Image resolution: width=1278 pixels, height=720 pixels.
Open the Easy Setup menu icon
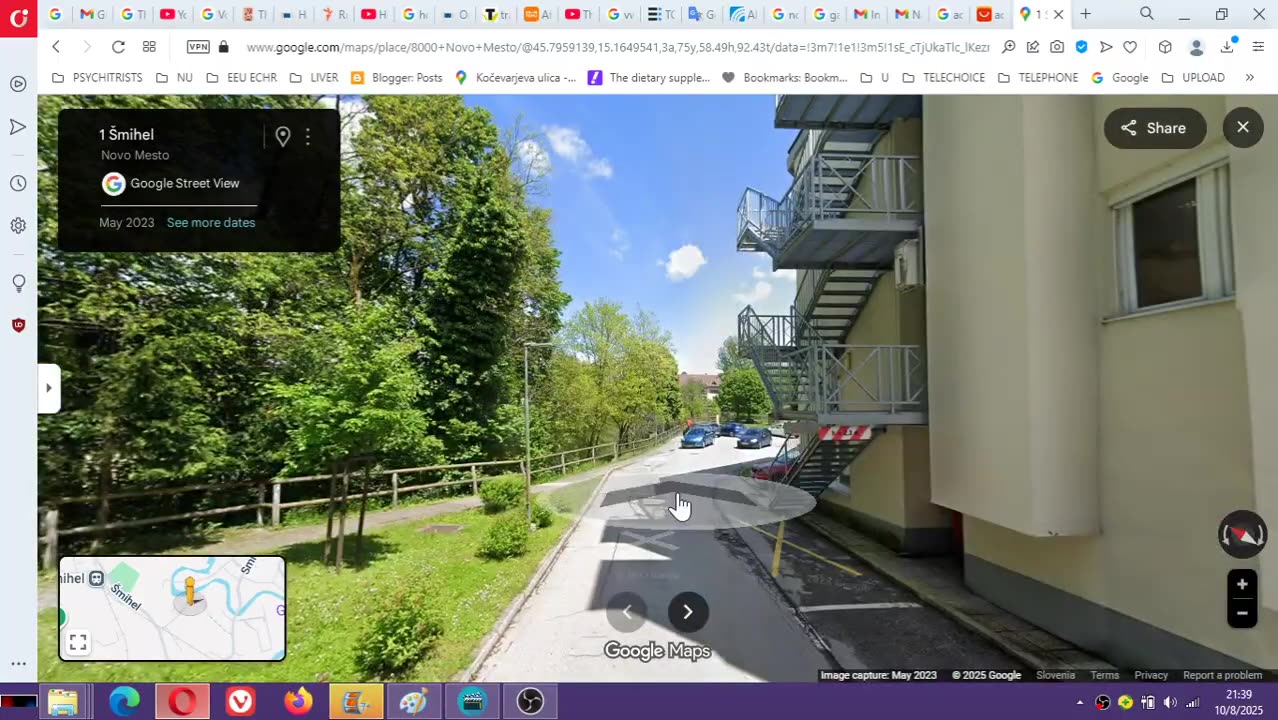pos(1258,47)
